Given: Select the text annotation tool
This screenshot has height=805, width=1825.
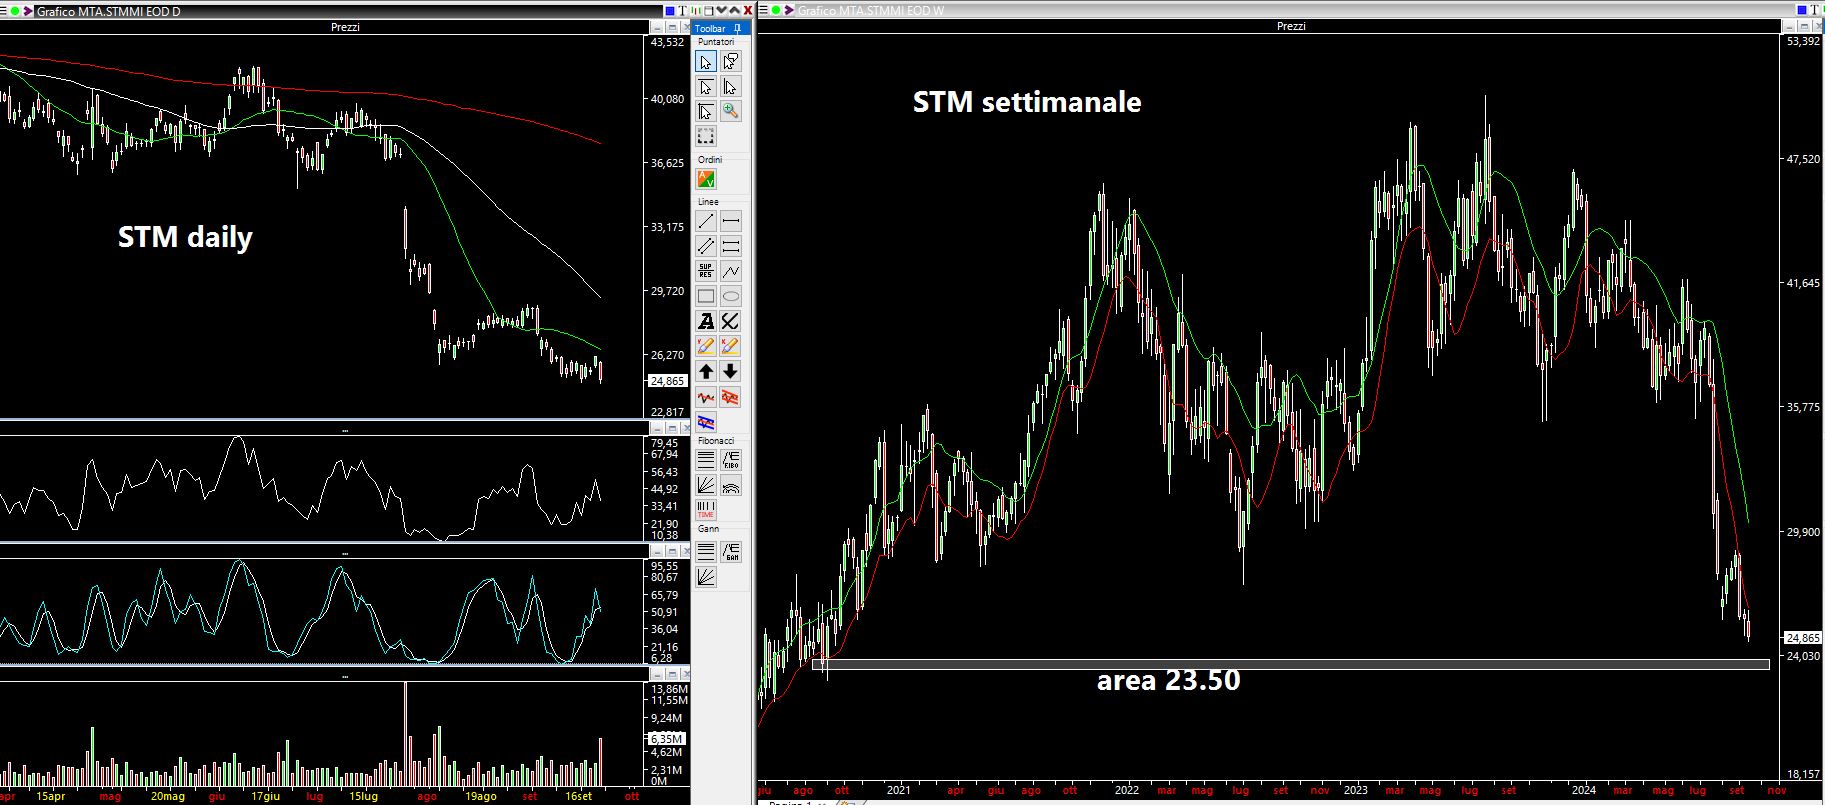Looking at the screenshot, I should point(706,322).
